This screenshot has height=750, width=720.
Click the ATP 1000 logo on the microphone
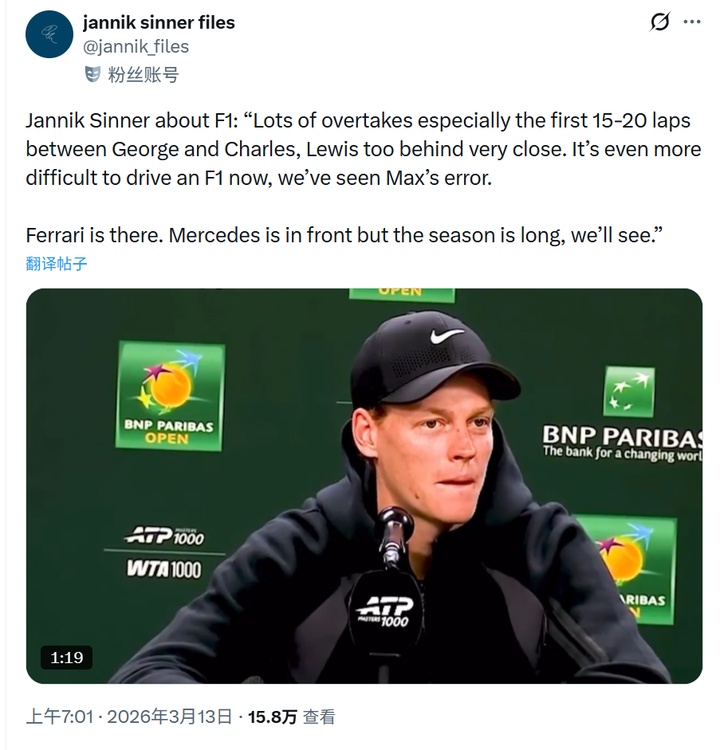383,609
